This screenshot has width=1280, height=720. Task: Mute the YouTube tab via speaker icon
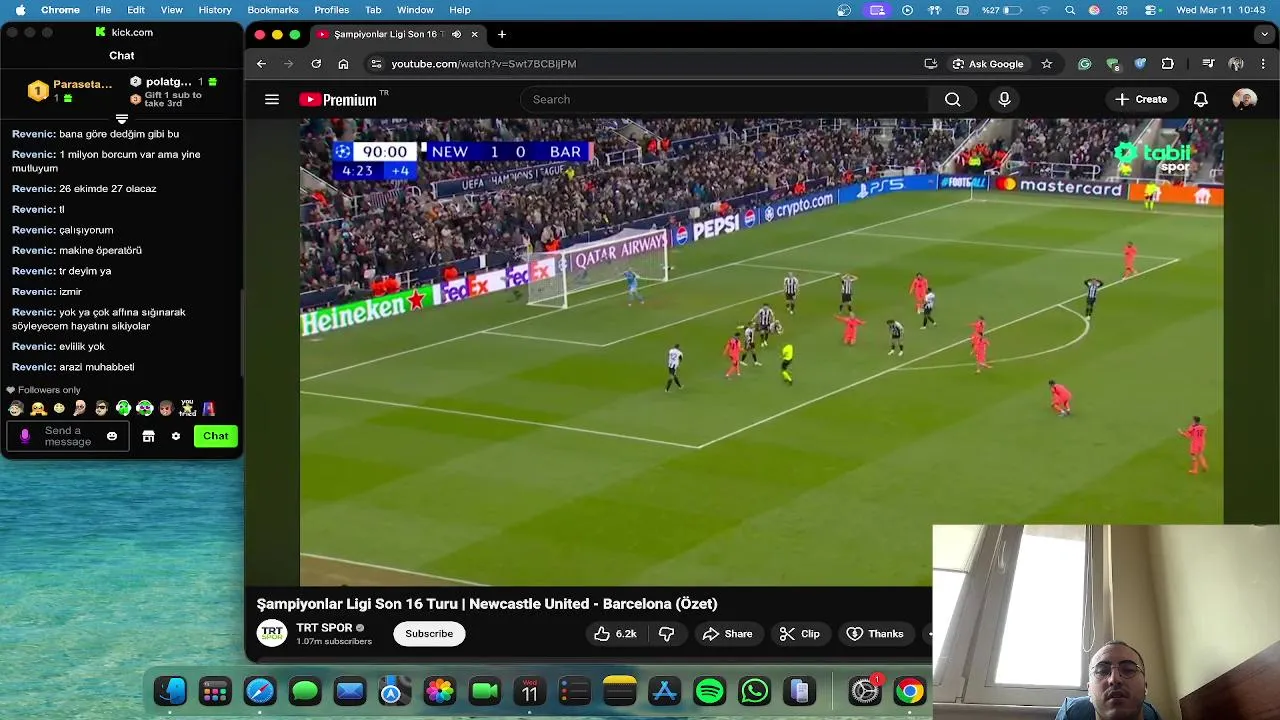456,34
